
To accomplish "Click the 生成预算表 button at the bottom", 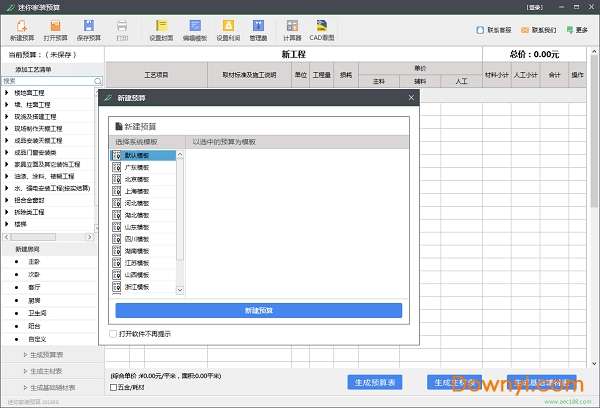I will pyautogui.click(x=376, y=381).
